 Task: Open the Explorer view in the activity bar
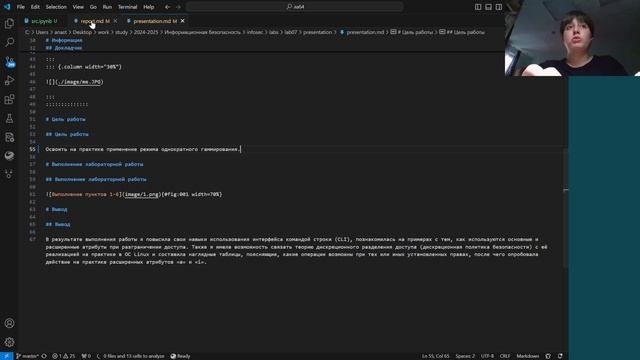9,24
